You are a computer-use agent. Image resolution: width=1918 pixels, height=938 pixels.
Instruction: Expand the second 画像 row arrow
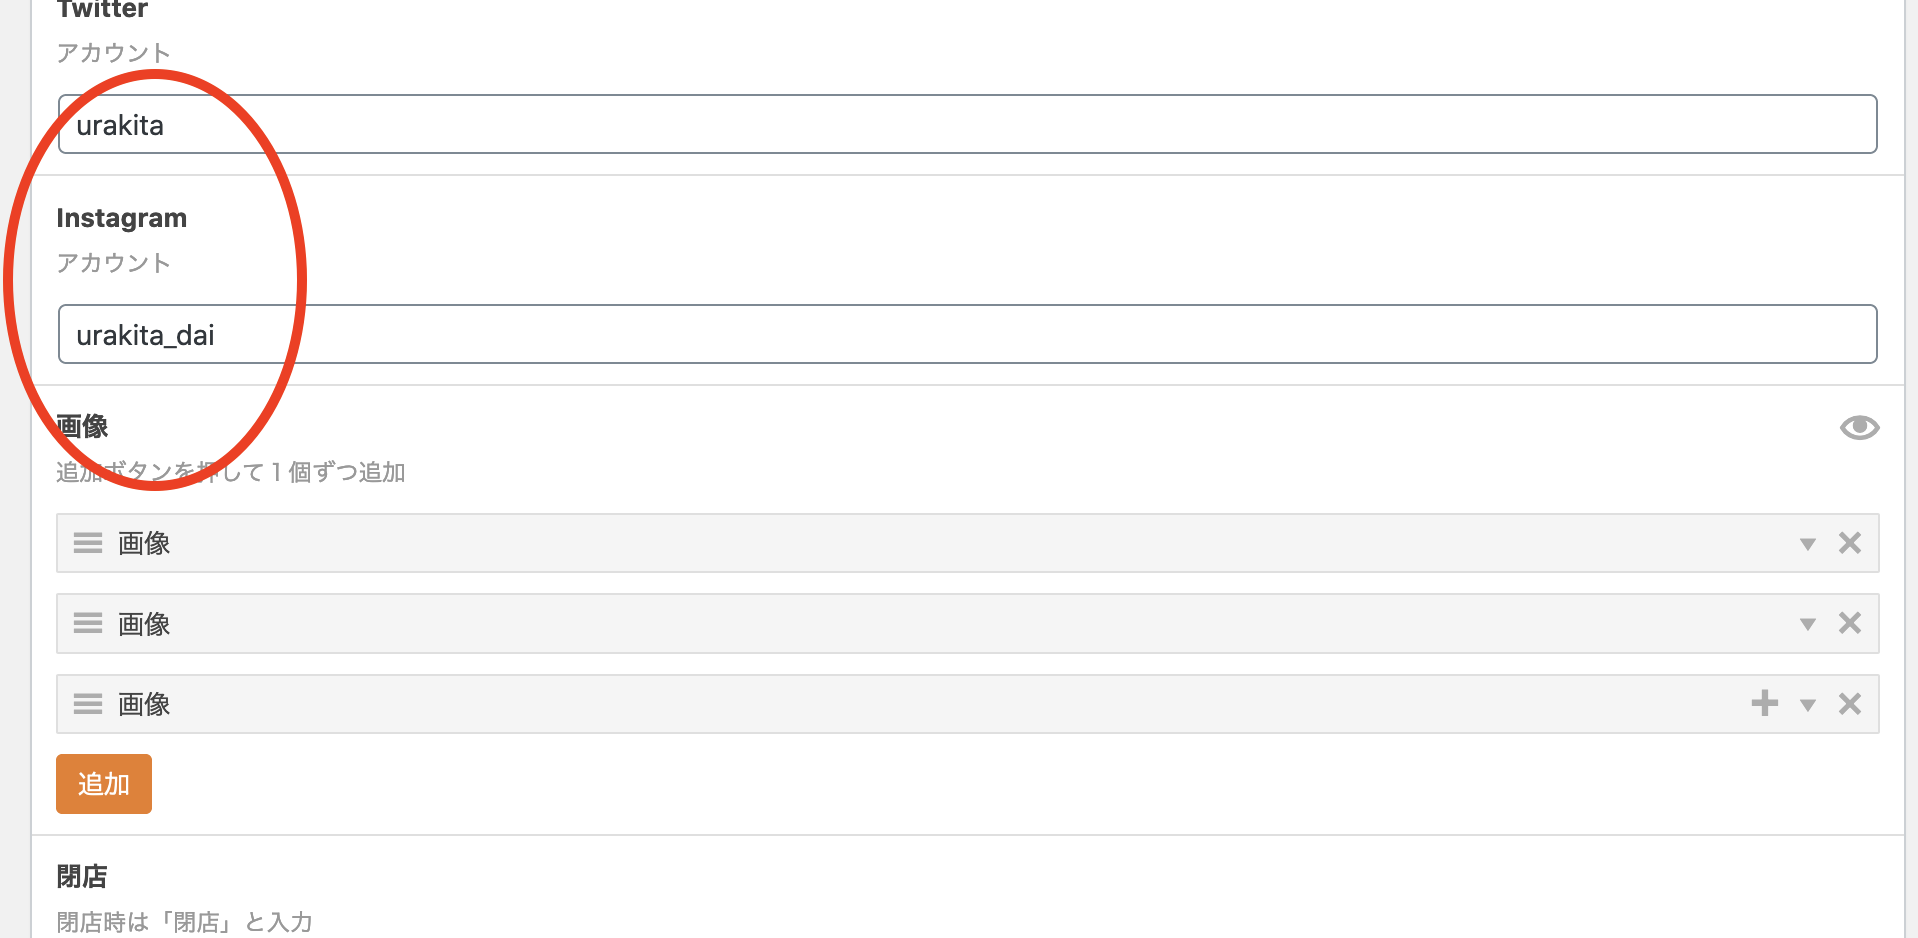click(x=1808, y=625)
